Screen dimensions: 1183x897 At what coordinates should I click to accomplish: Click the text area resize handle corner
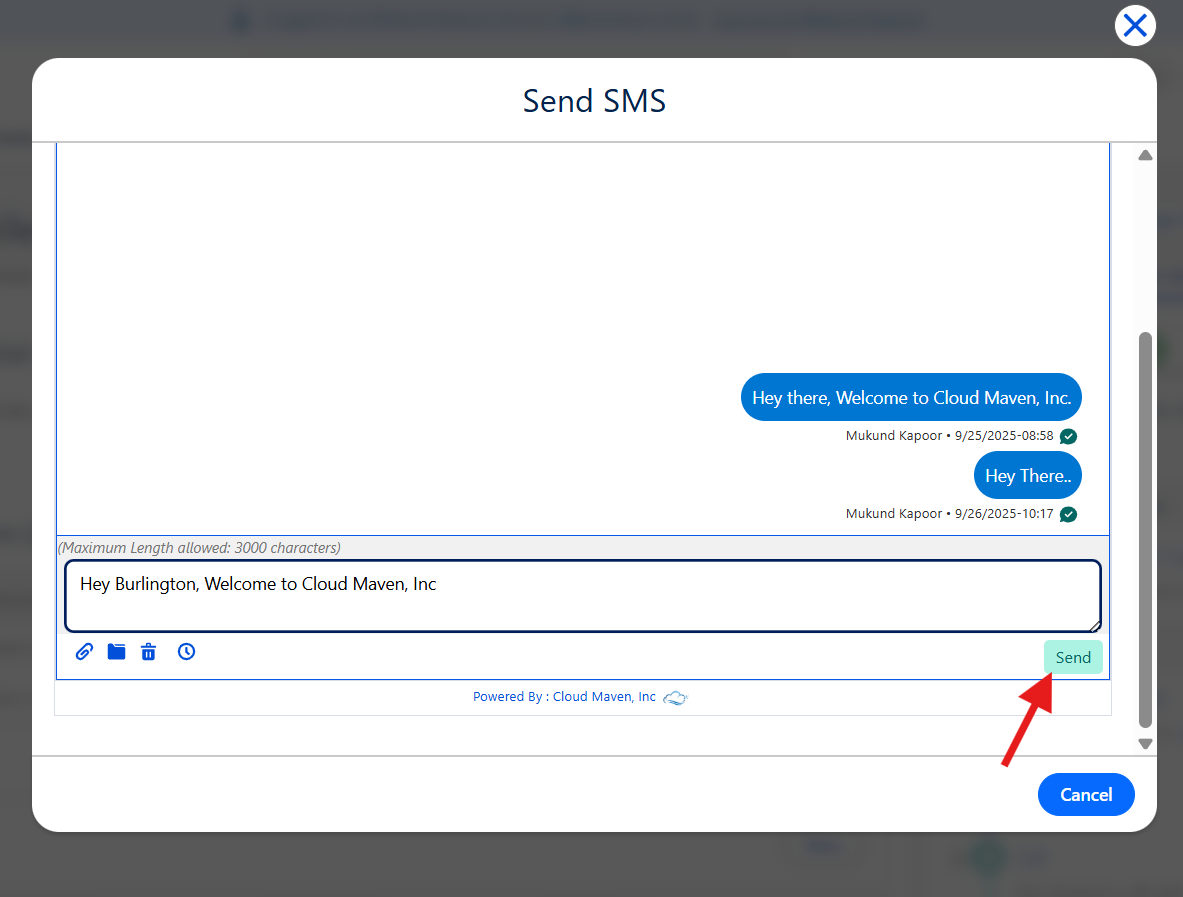(x=1095, y=626)
